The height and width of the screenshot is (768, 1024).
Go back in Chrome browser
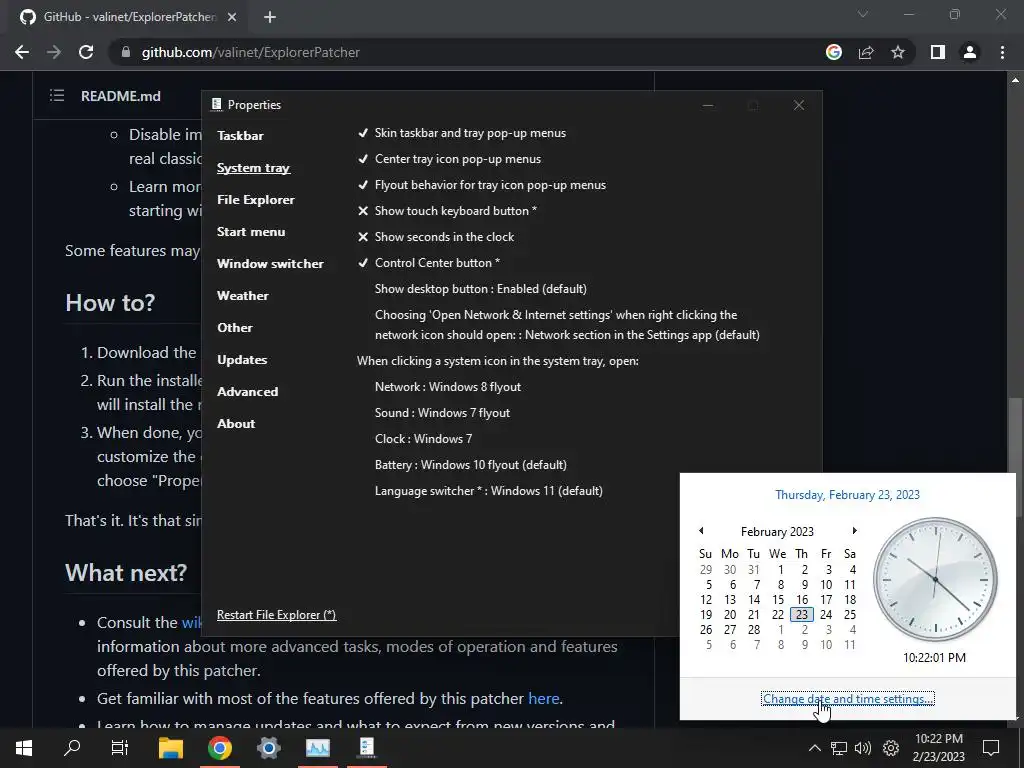click(22, 52)
